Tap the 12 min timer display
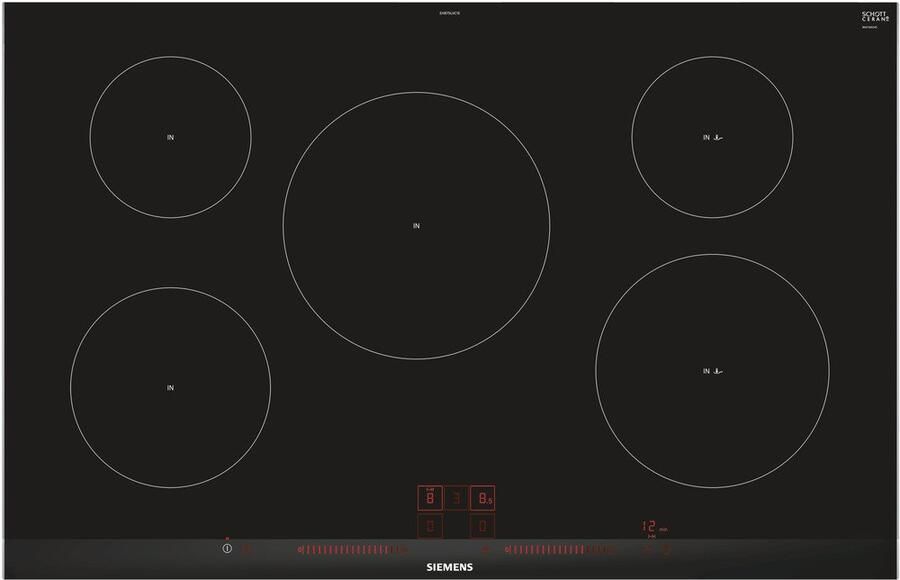The image size is (900, 580). coord(652,526)
